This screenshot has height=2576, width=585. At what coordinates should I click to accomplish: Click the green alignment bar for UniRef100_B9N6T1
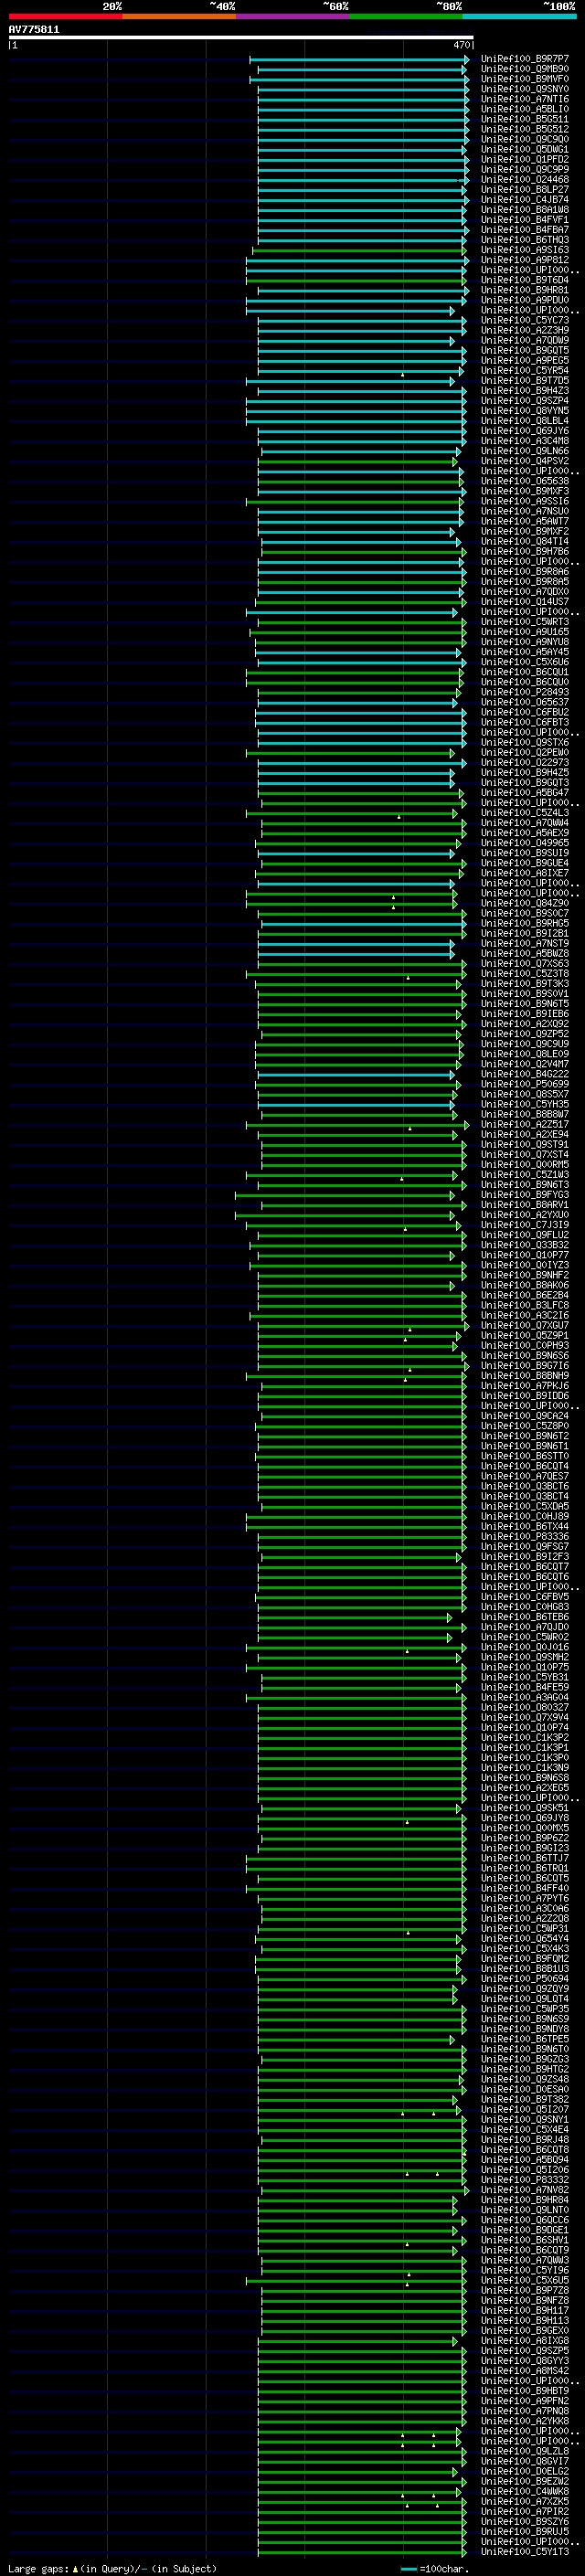point(360,1446)
